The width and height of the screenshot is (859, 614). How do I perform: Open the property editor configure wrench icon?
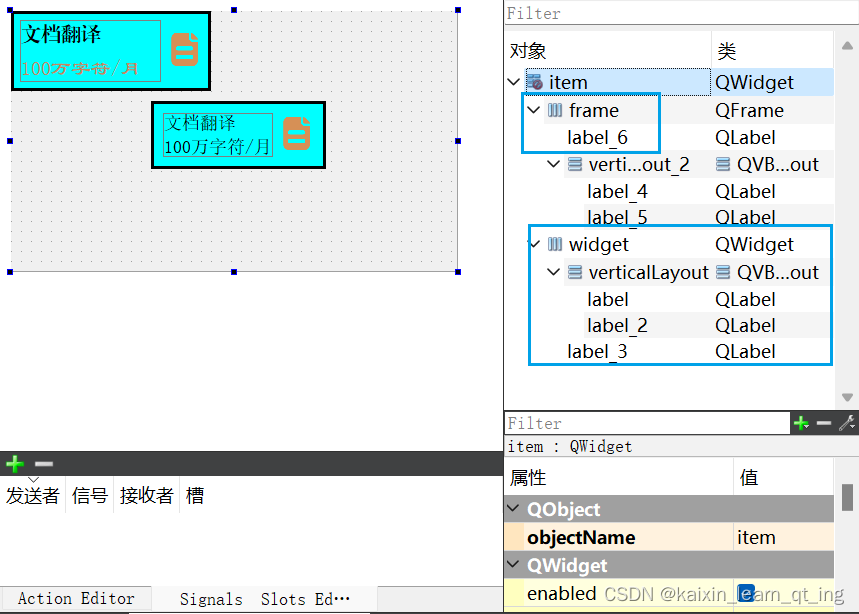click(x=846, y=423)
